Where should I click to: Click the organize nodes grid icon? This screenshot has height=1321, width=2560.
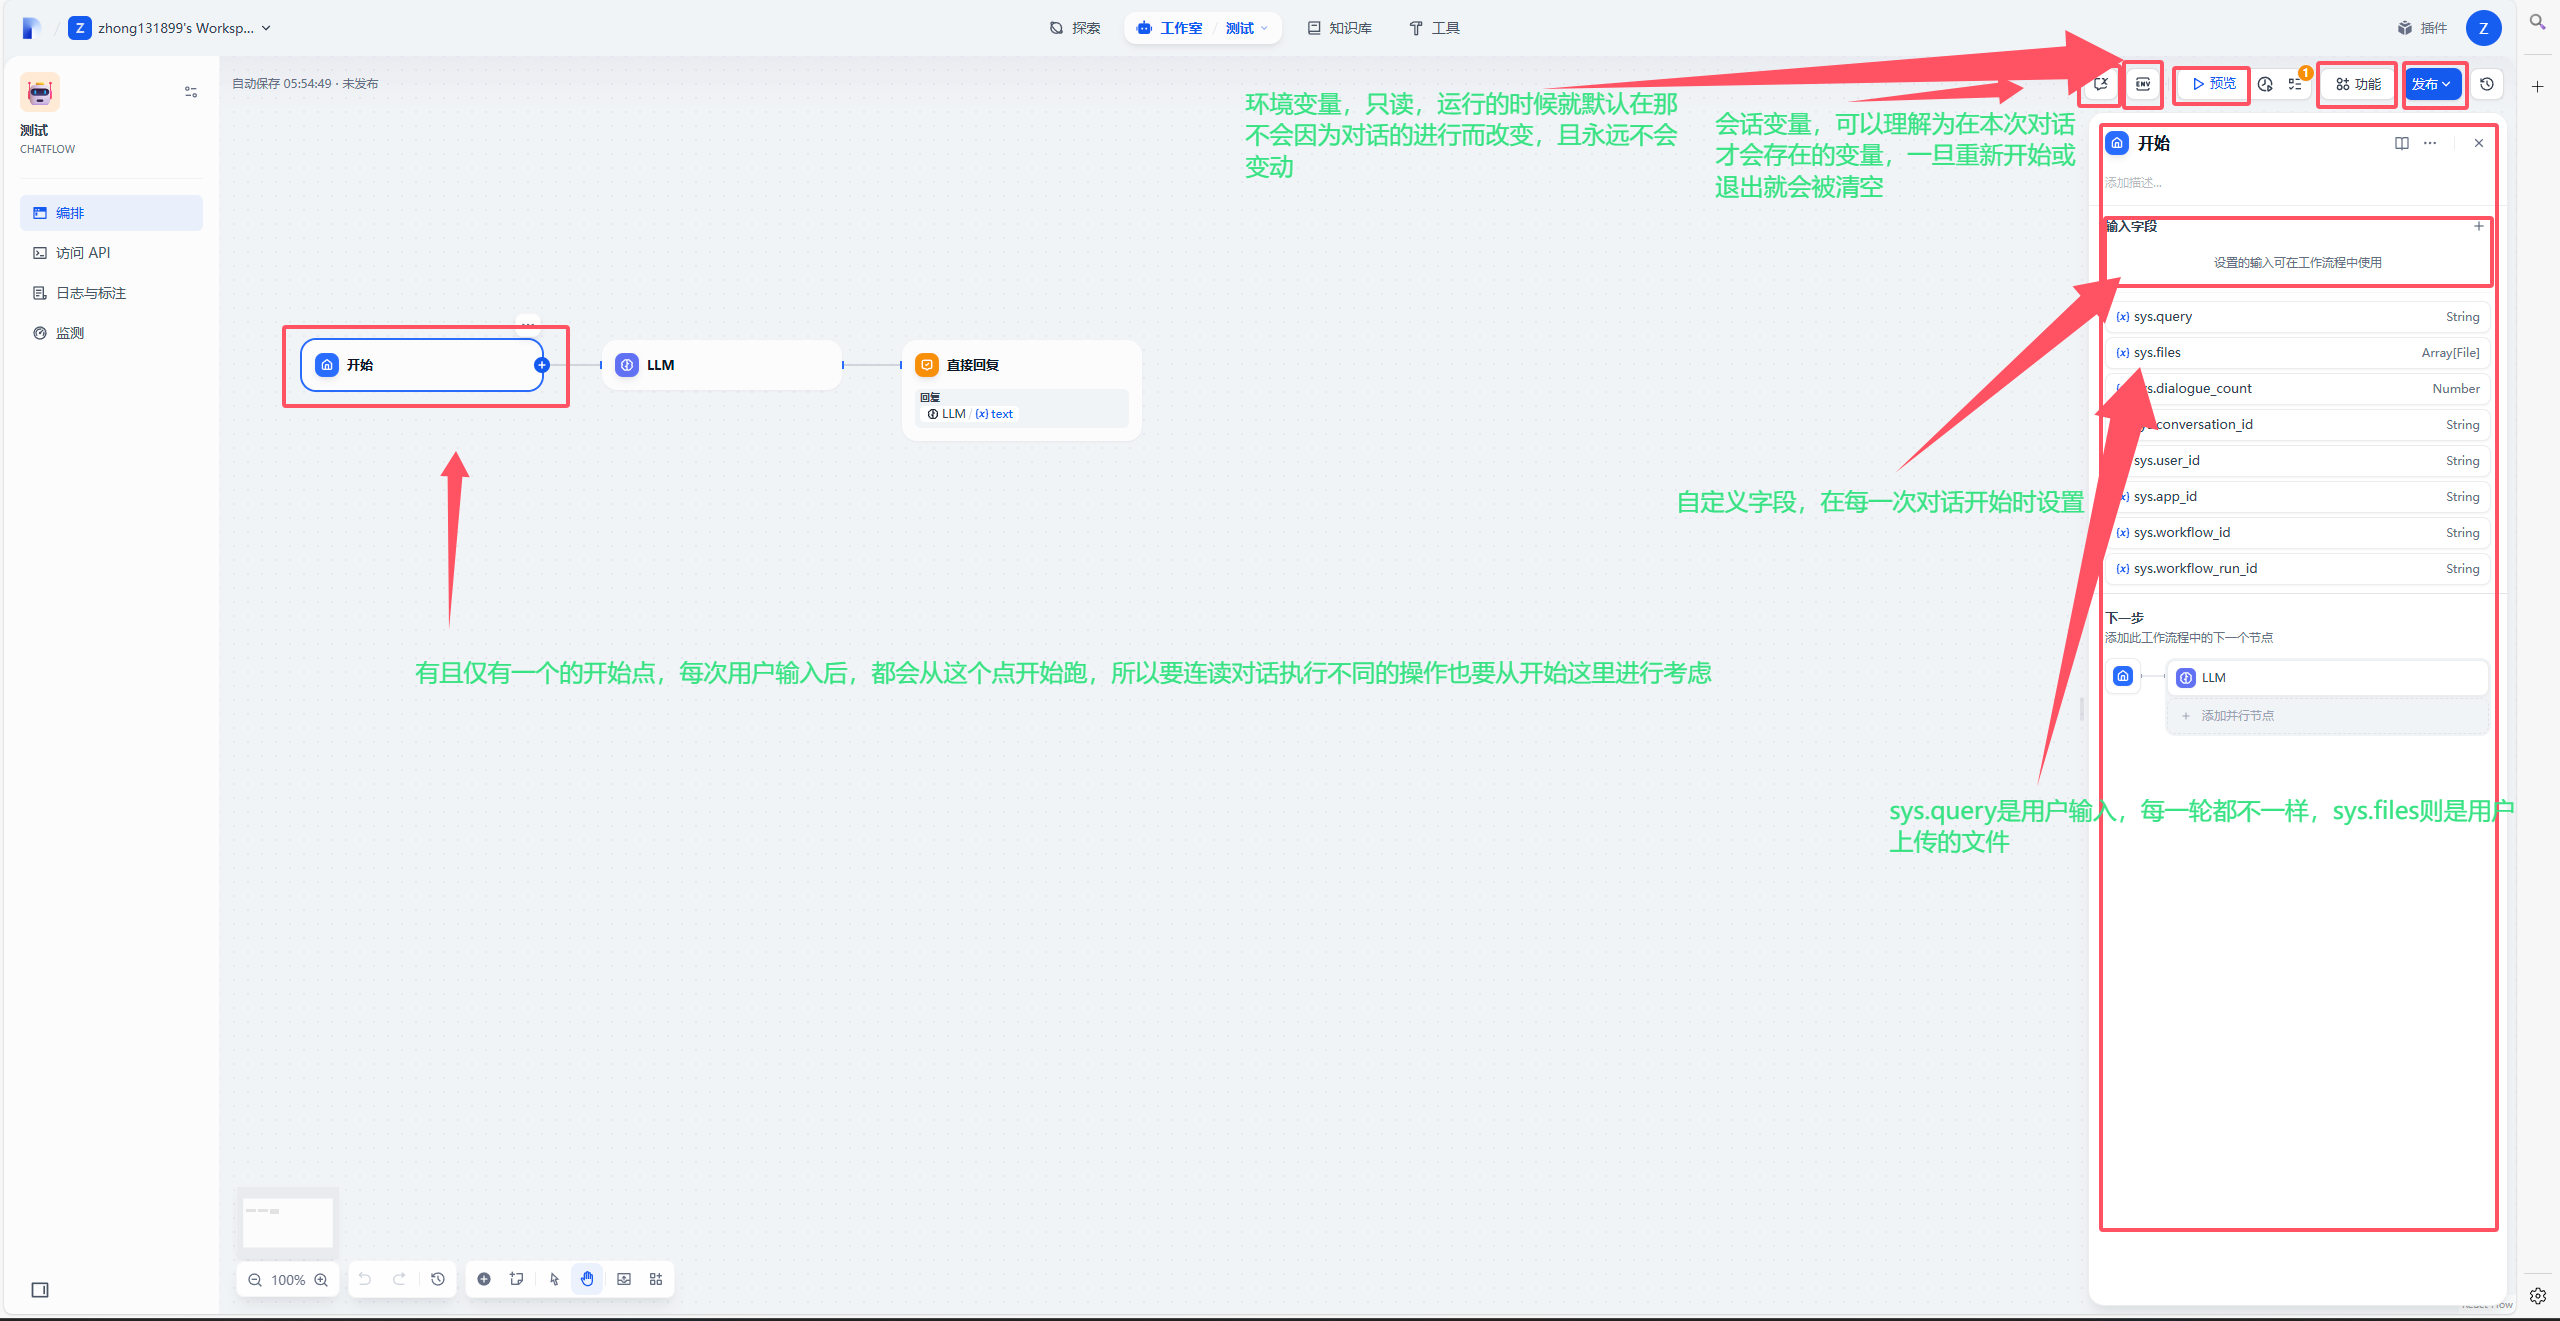coord(656,1279)
